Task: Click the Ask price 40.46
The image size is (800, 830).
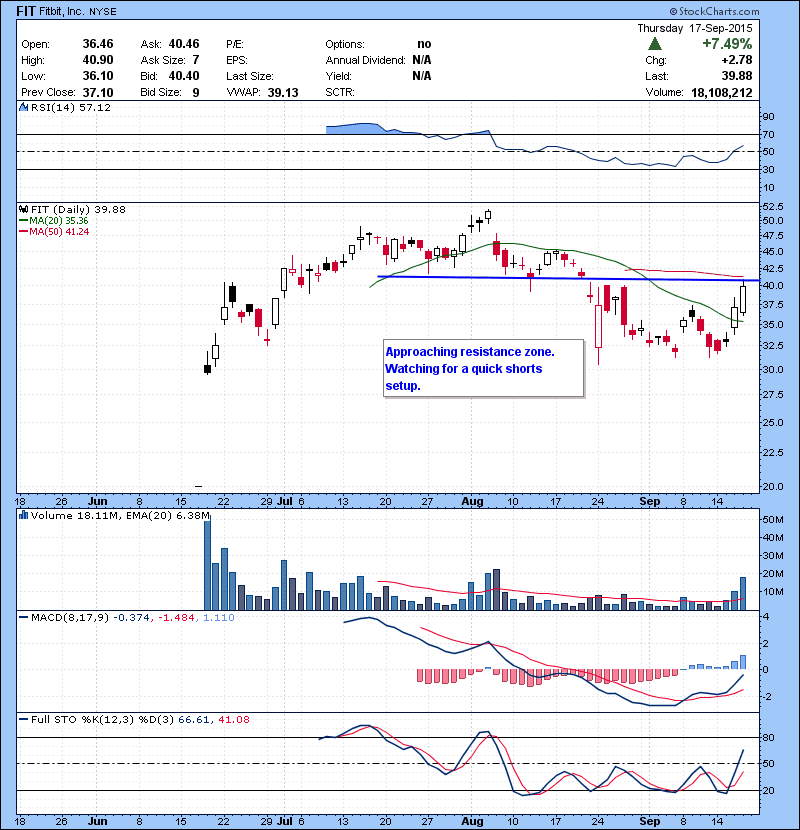Action: tap(184, 44)
